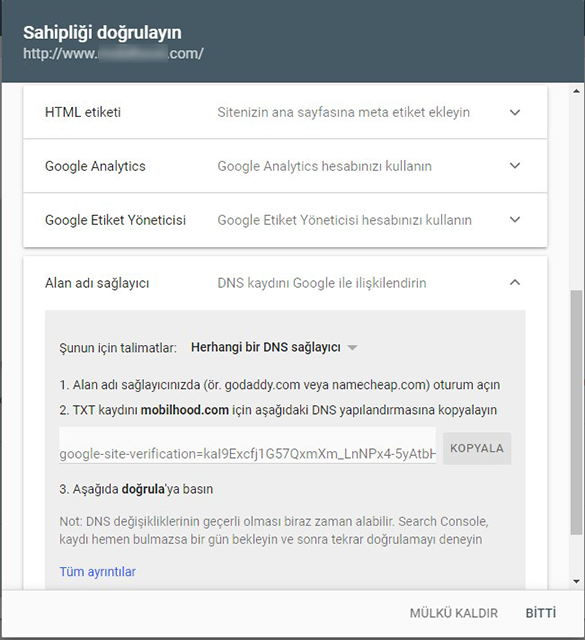Collapse the Alan adı sağlayıcı section
This screenshot has width=585, height=640.
[515, 282]
